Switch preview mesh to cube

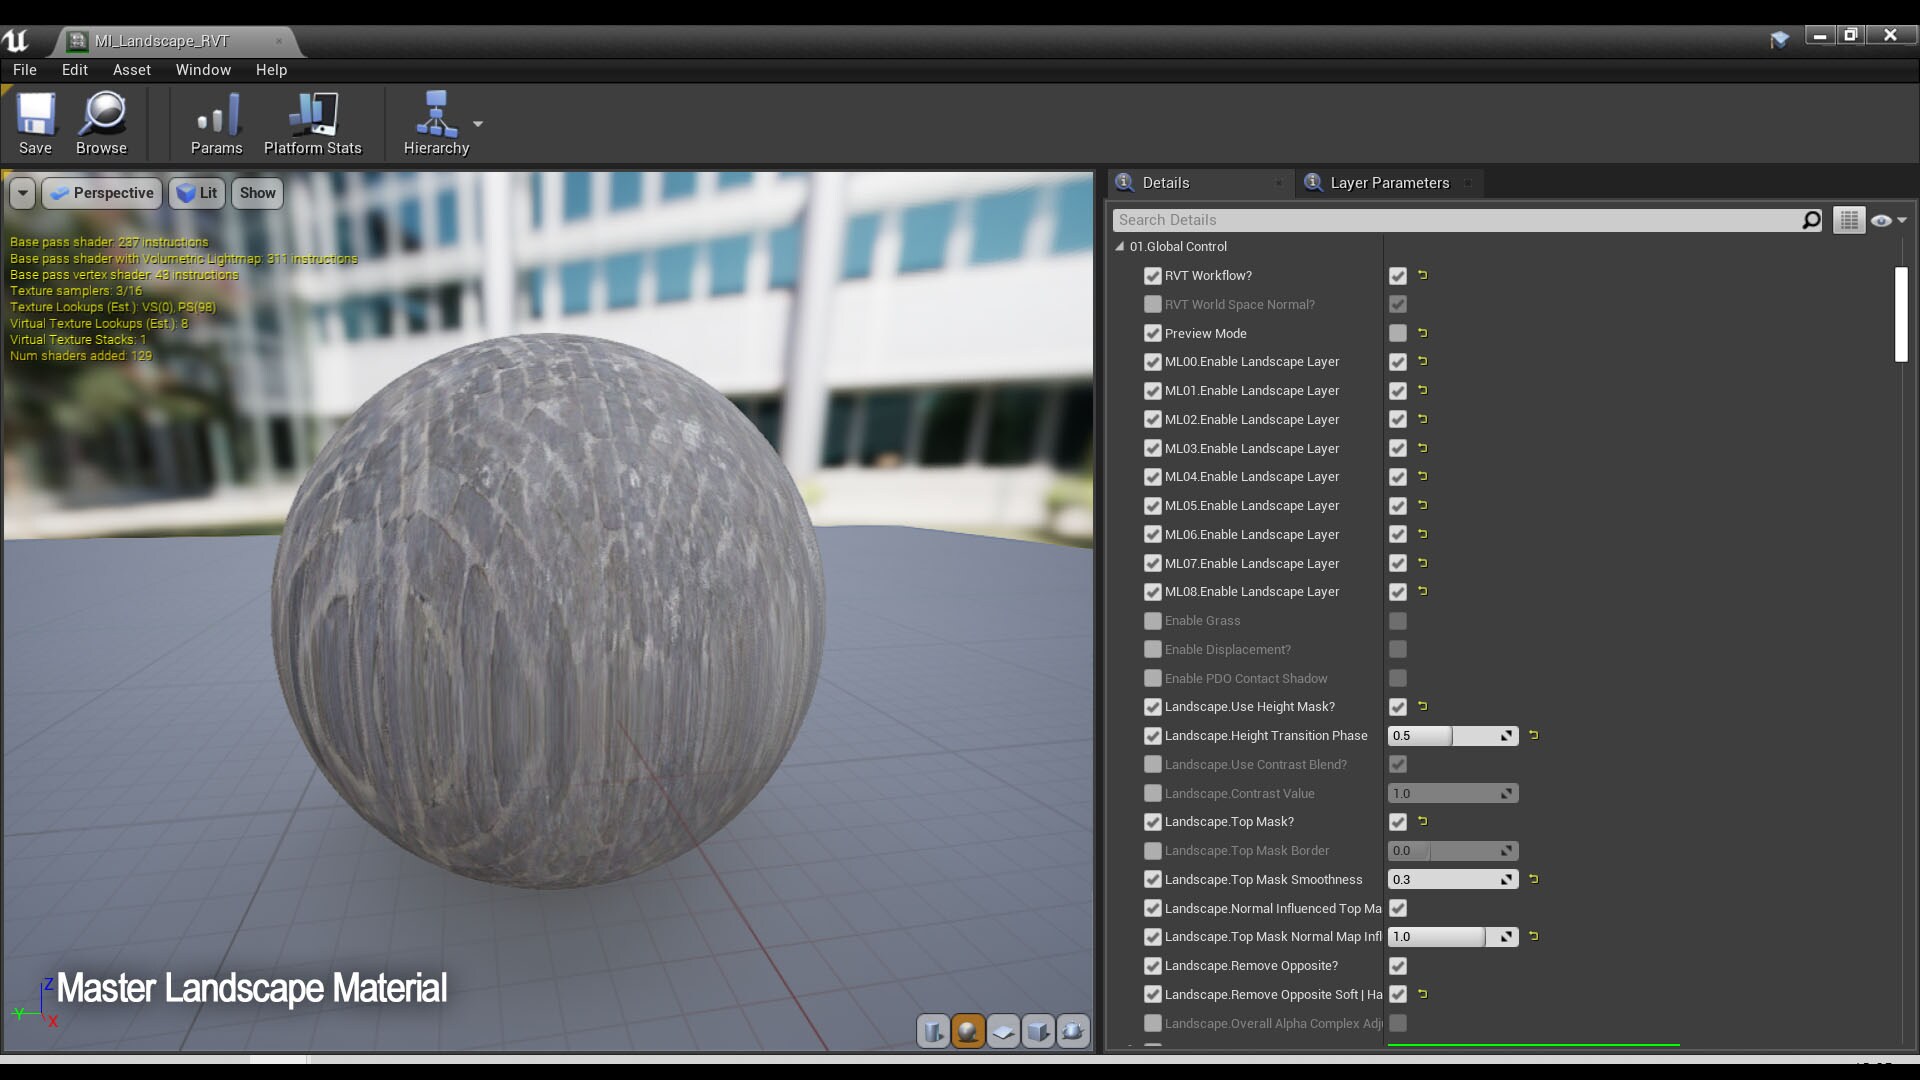[1038, 1031]
